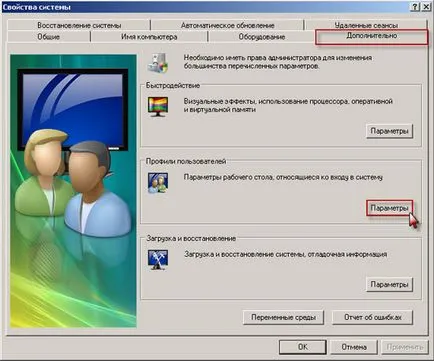Click the Загрузка и восстановление group label
434x361 pixels.
point(191,238)
